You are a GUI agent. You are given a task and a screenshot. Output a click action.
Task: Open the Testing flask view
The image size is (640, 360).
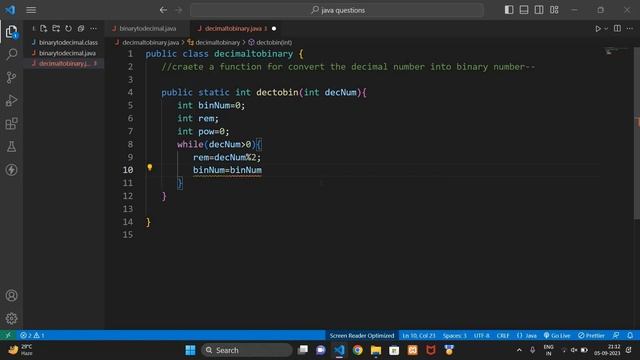point(11,147)
